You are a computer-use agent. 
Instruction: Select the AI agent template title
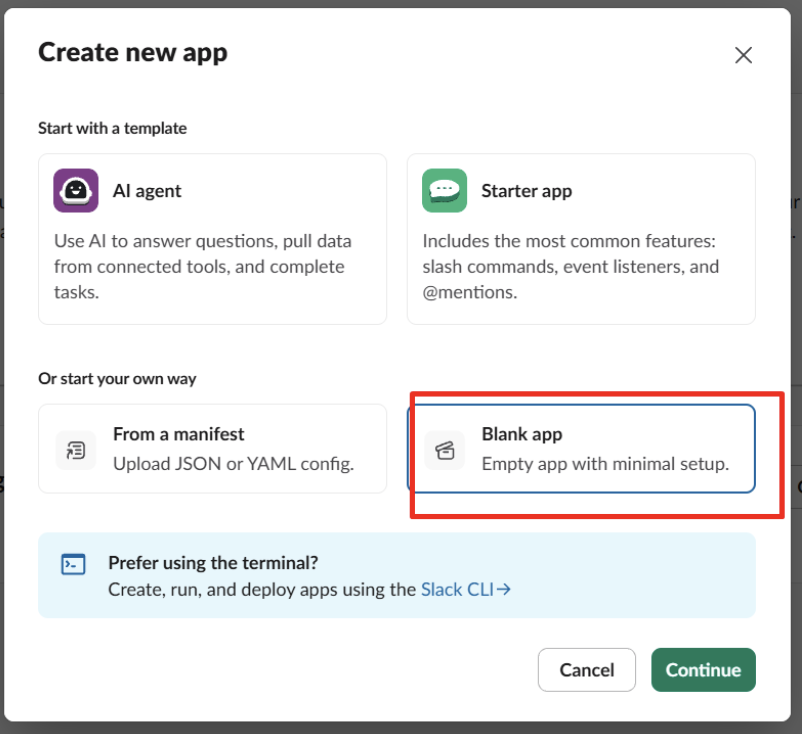147,191
